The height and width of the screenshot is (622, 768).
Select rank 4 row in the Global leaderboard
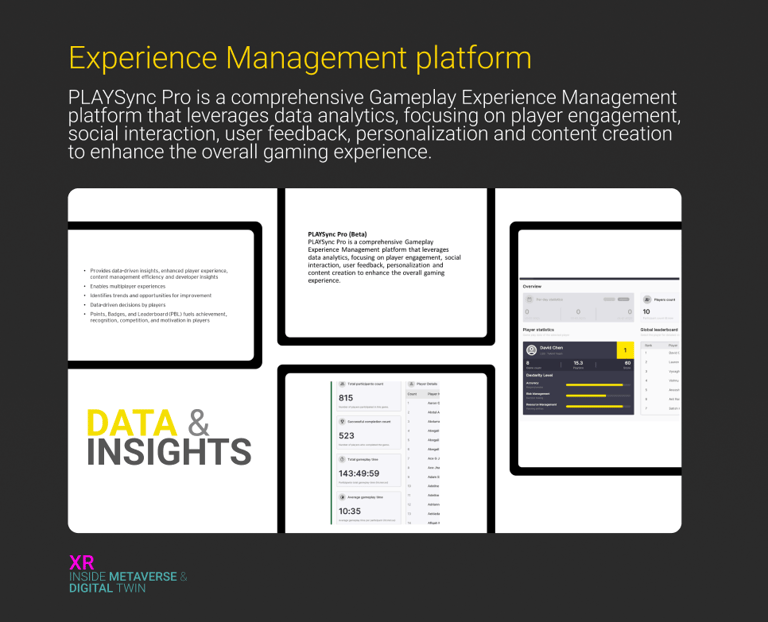661,381
